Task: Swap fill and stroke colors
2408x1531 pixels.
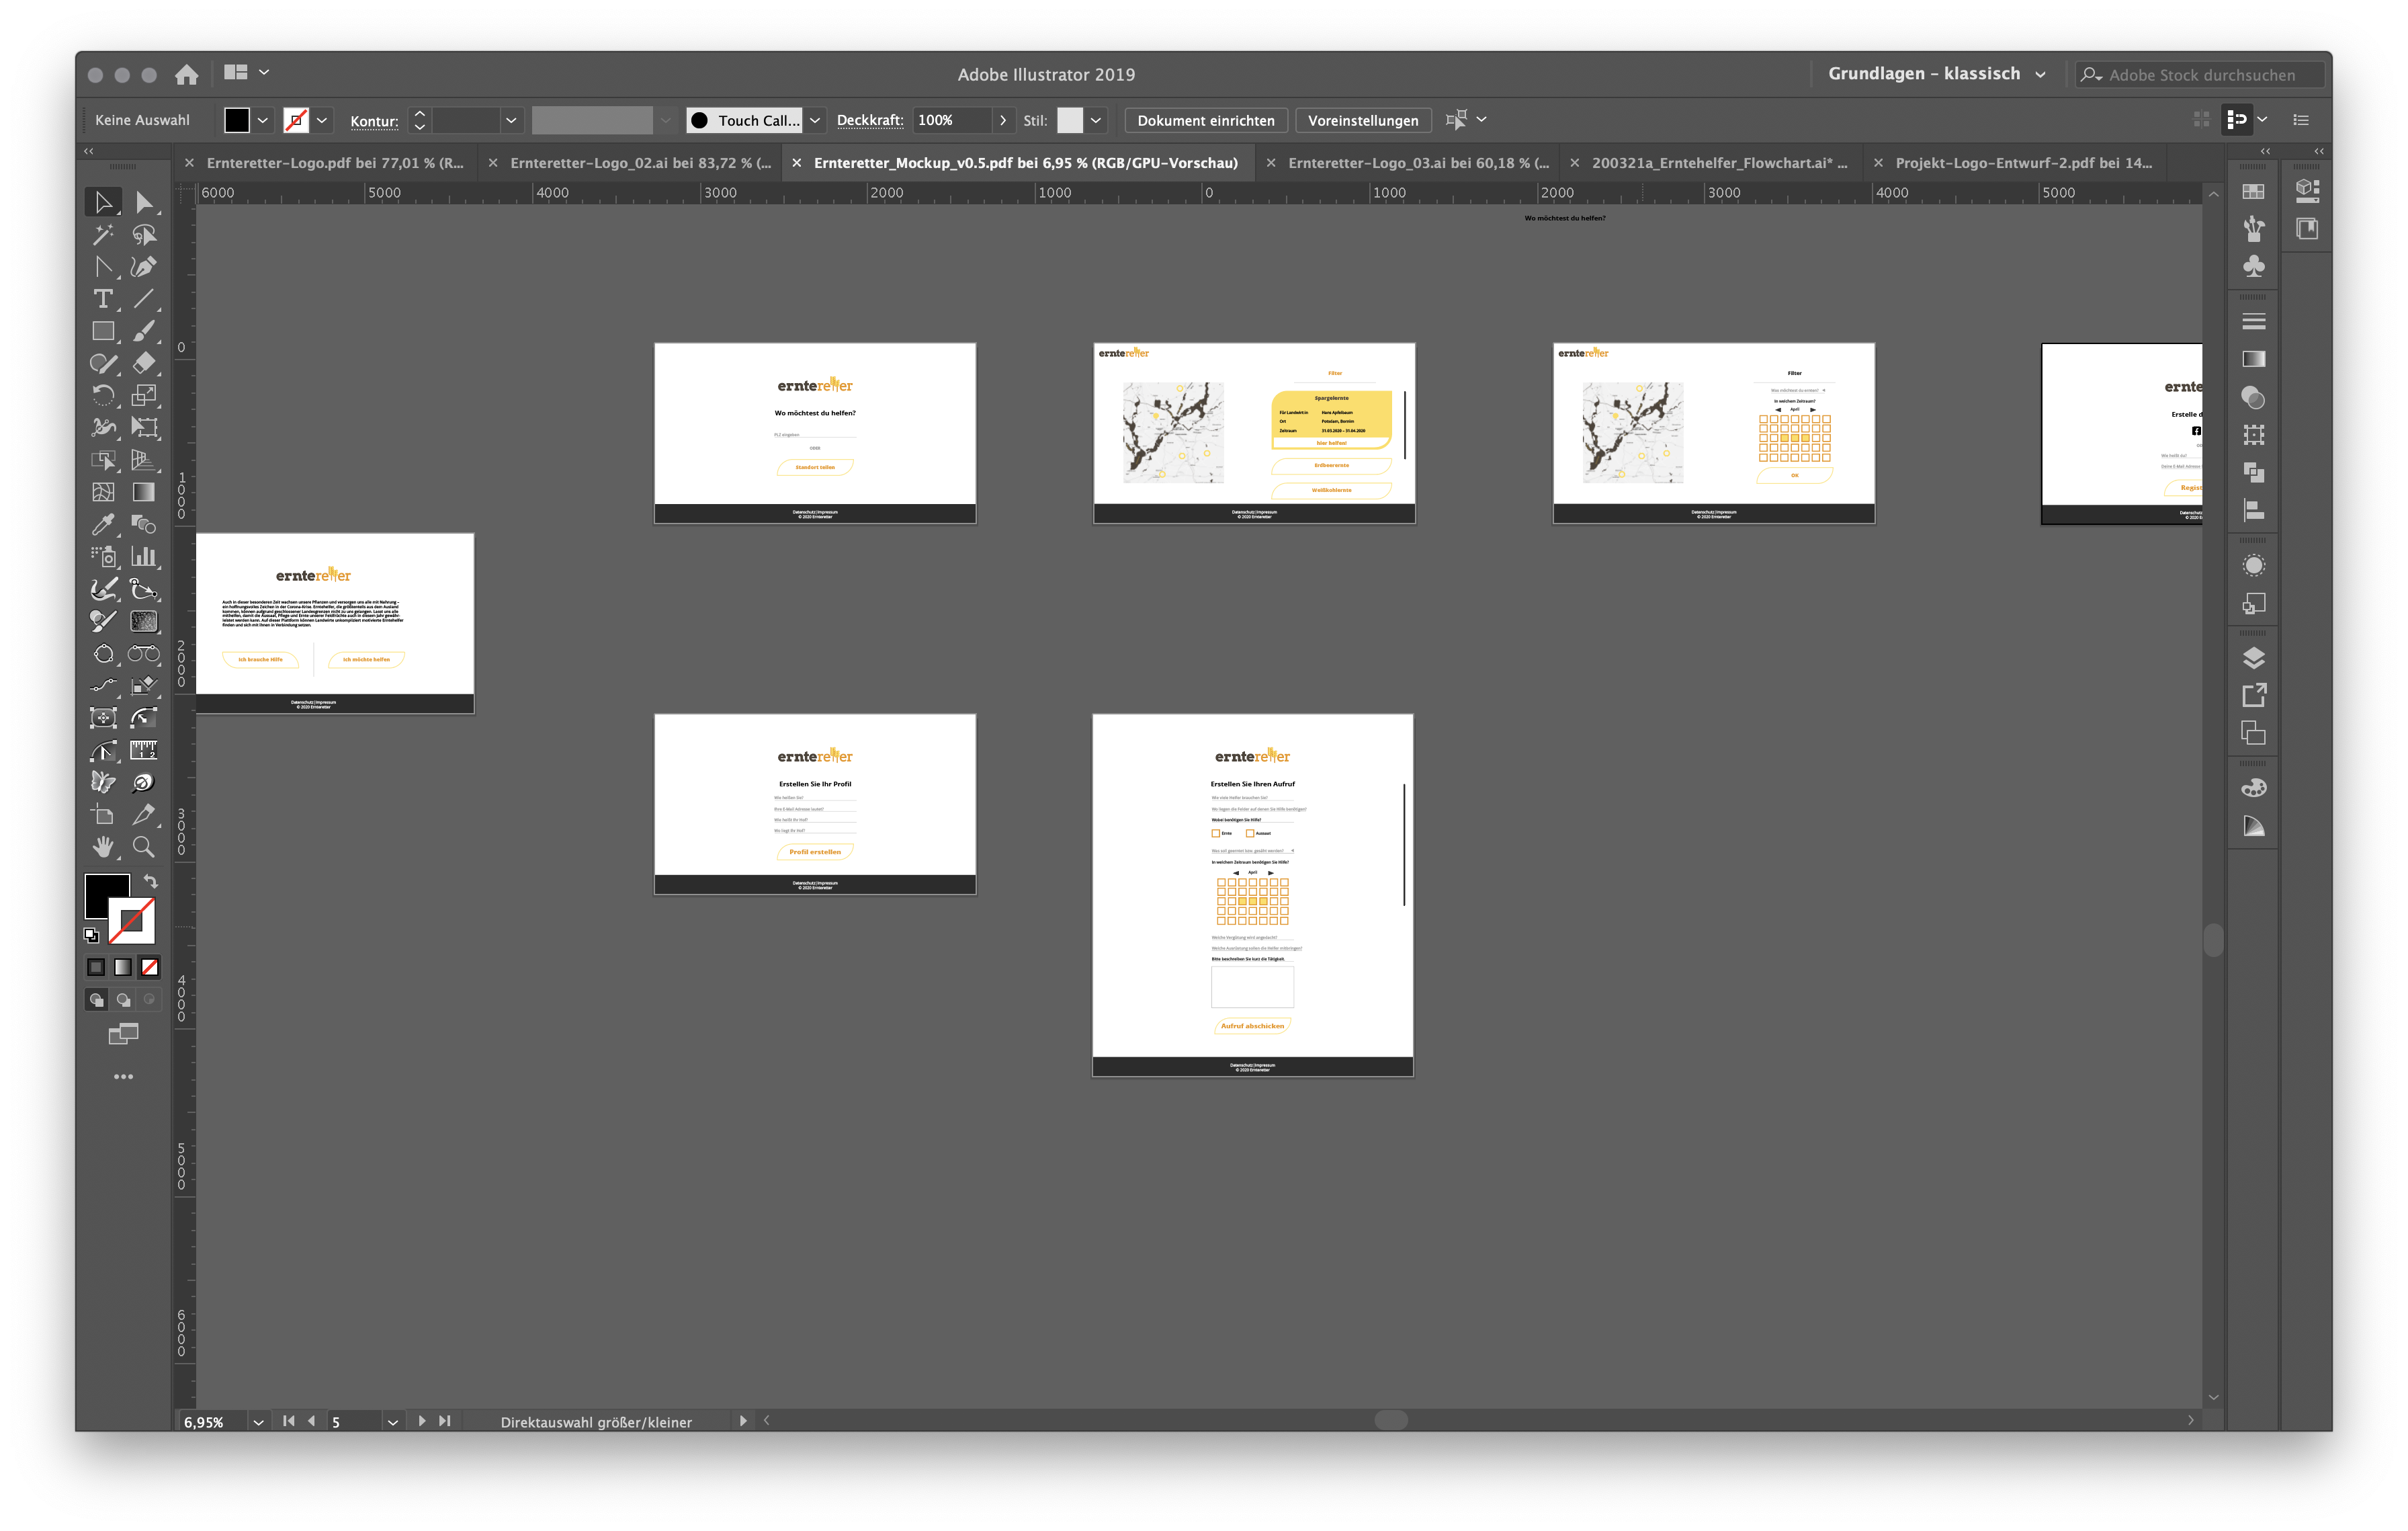Action: pos(151,882)
